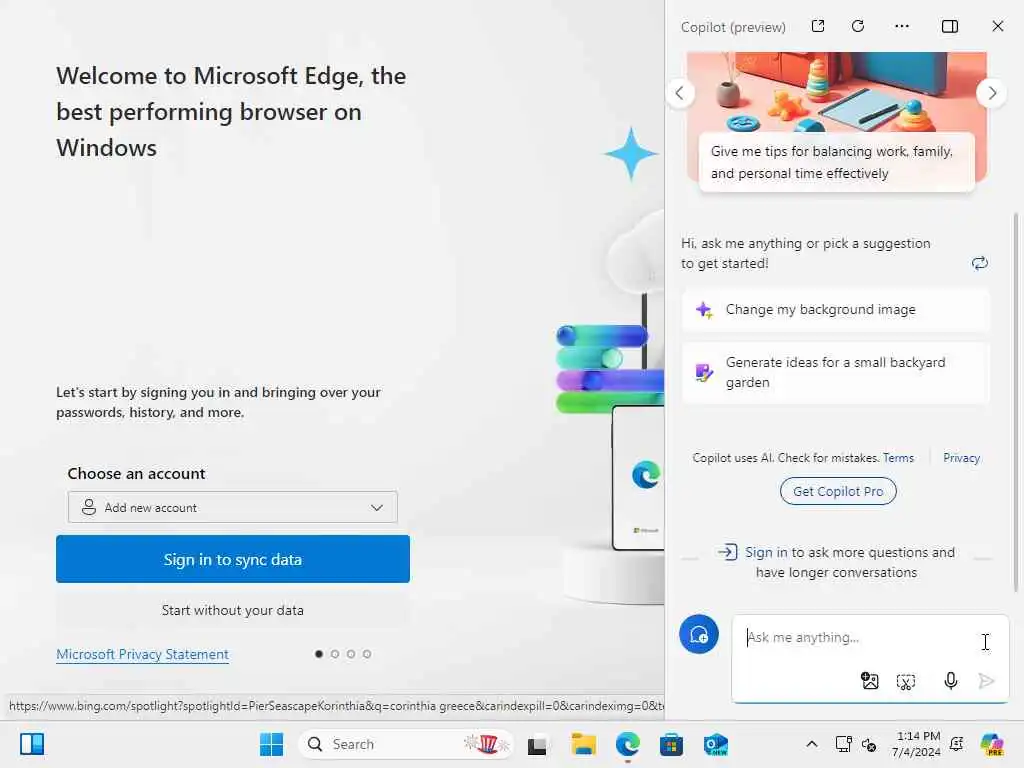Viewport: 1024px width, 768px height.
Task: Close the Copilot pane
Action: coord(998,26)
